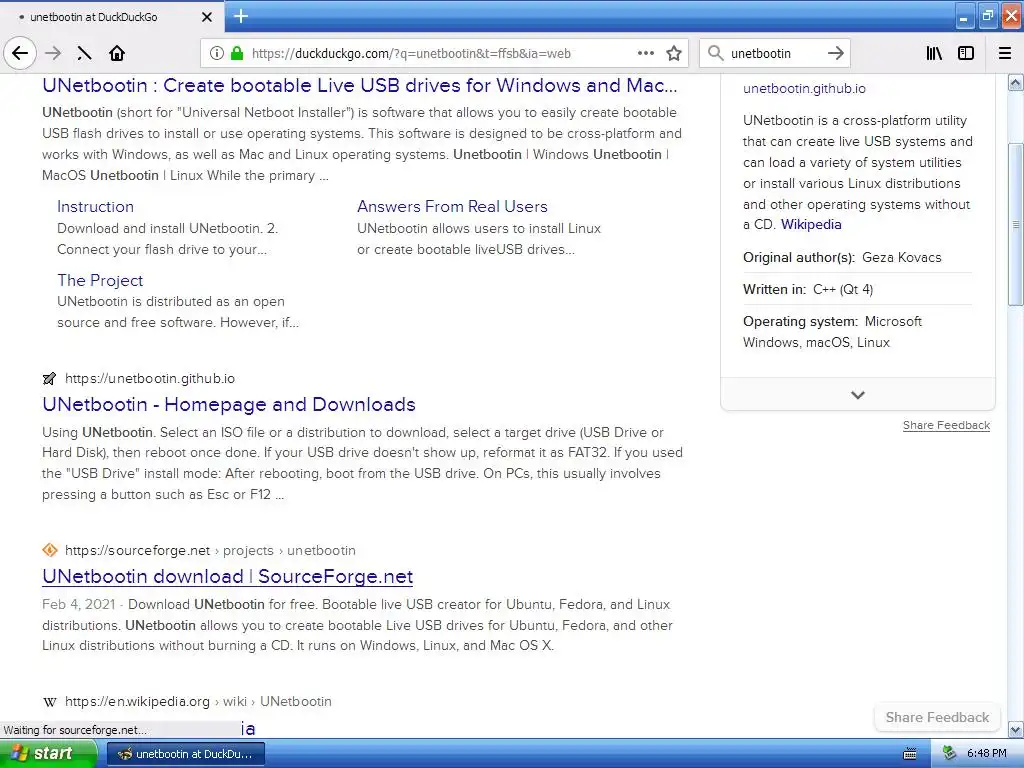
Task: Open UNetbootin - Homepage and Downloads result
Action: pyautogui.click(x=229, y=404)
